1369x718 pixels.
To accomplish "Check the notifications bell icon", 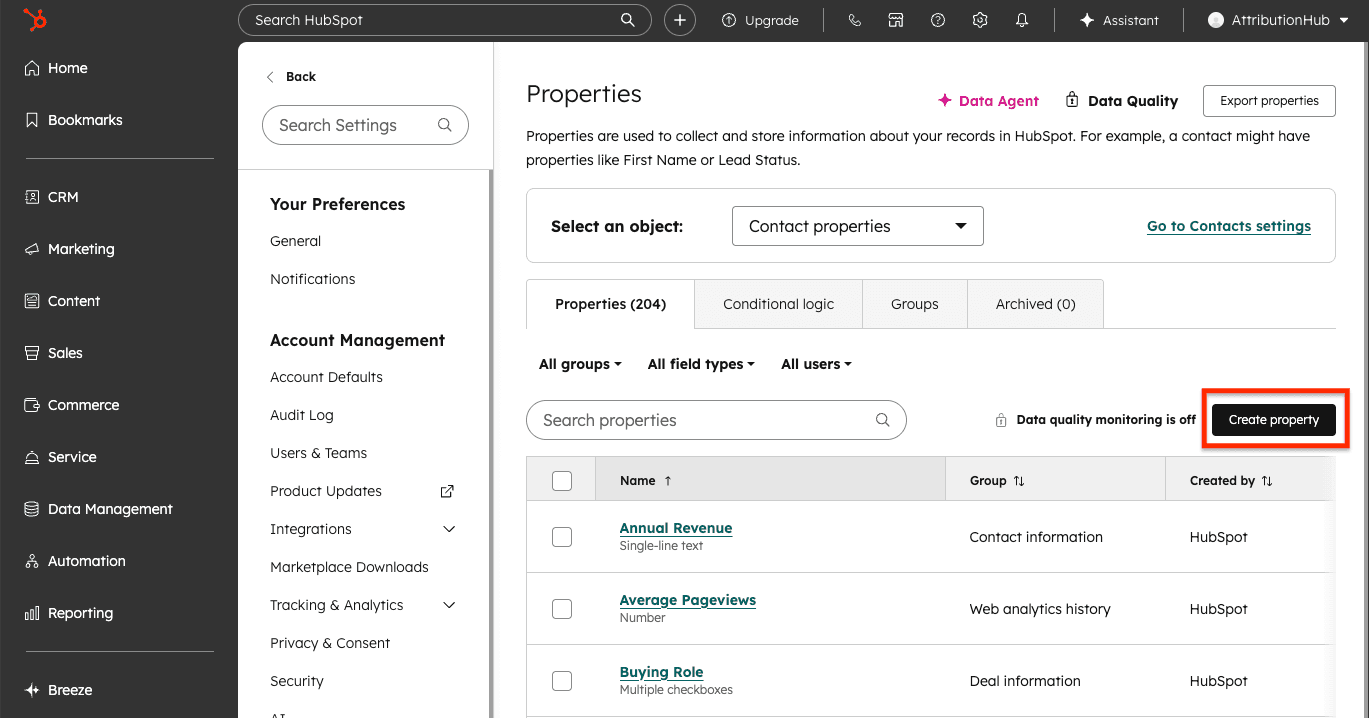I will (1021, 19).
